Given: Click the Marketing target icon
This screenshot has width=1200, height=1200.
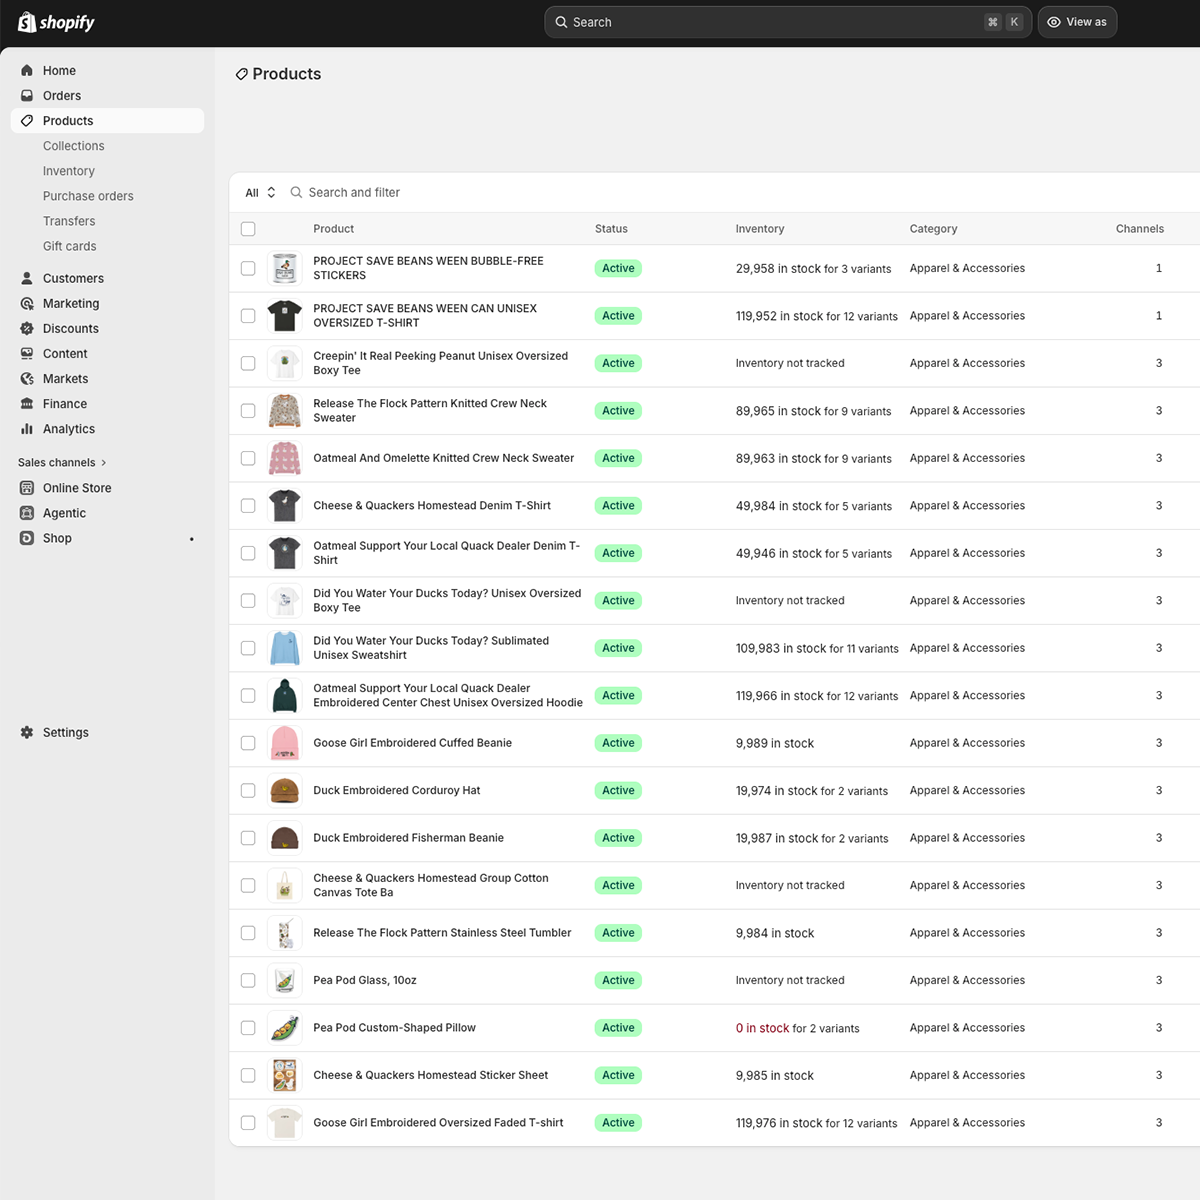Looking at the screenshot, I should pyautogui.click(x=27, y=304).
